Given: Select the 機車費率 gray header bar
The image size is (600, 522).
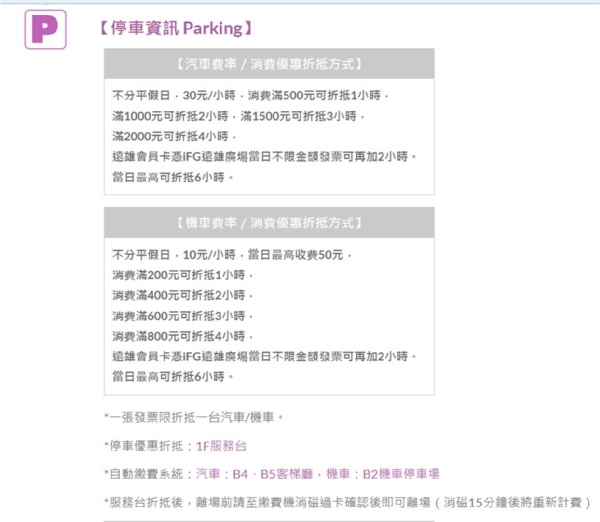Looking at the screenshot, I should 269,222.
